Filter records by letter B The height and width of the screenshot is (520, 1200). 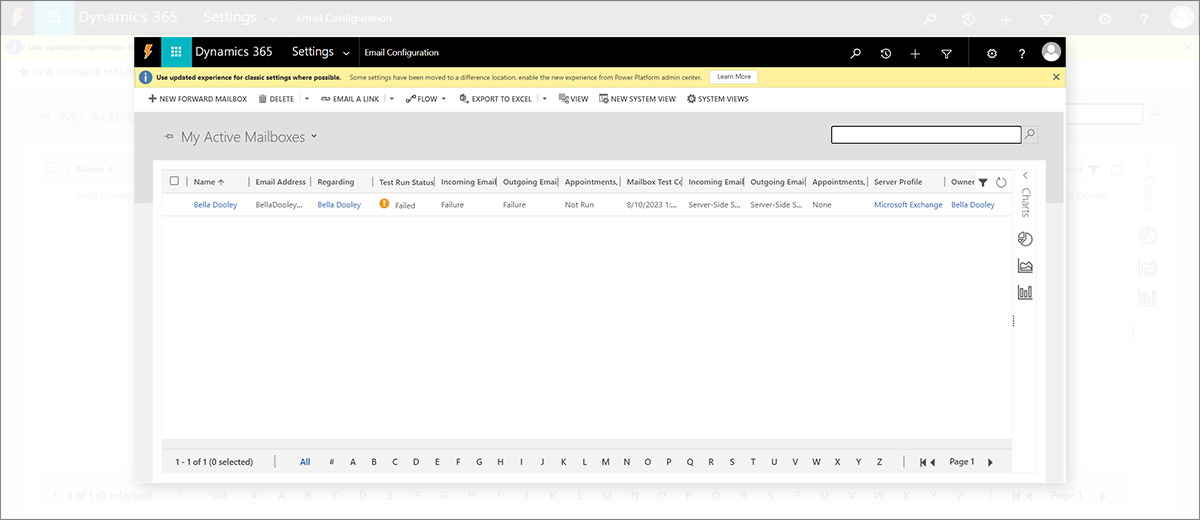373,462
